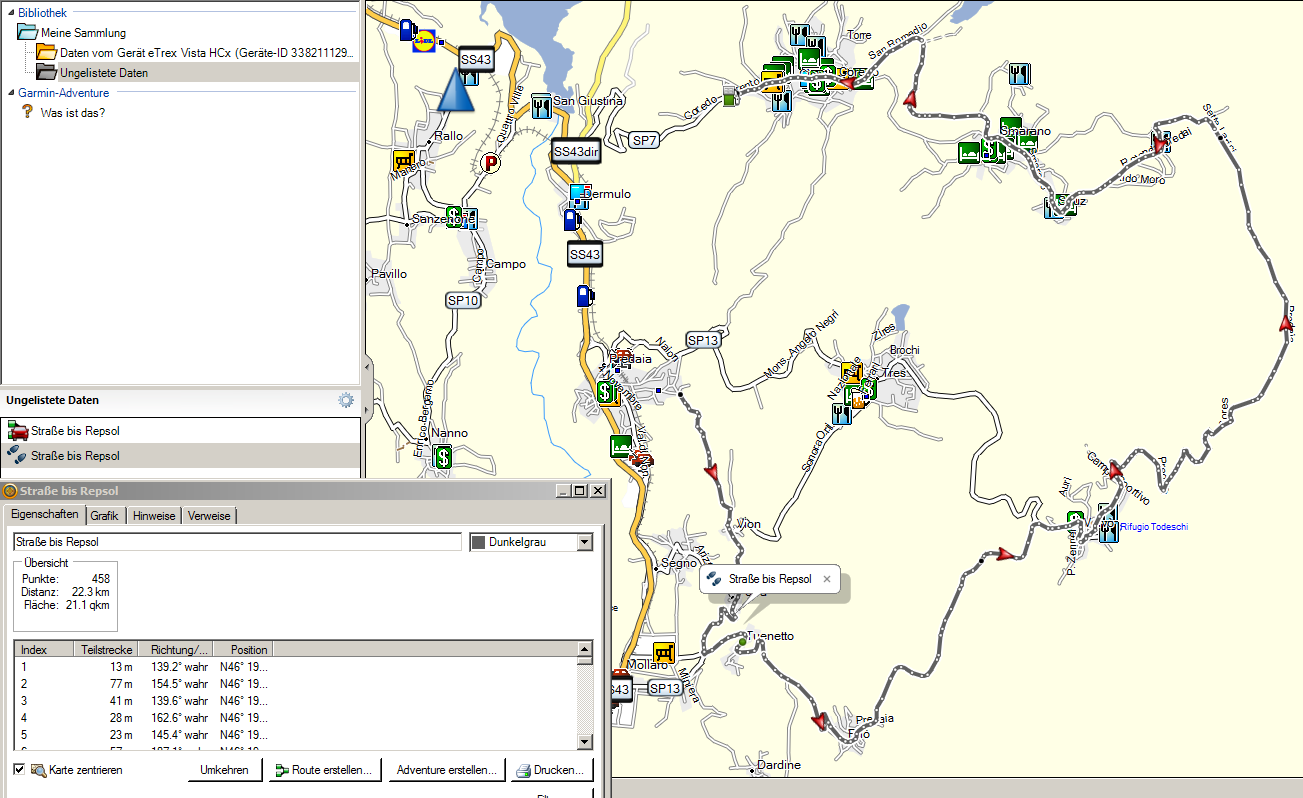Close the Straße bis Repsol map callout
The width and height of the screenshot is (1303, 798).
(827, 579)
